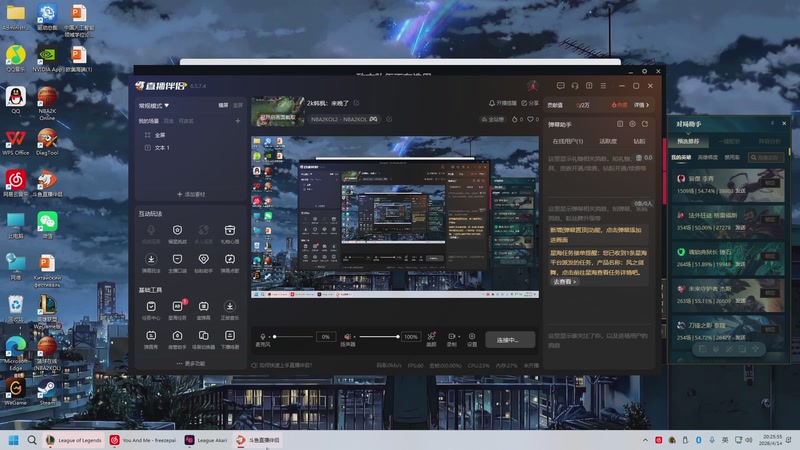Switch to the 活跃度 tab
800x450 pixels.
click(608, 141)
